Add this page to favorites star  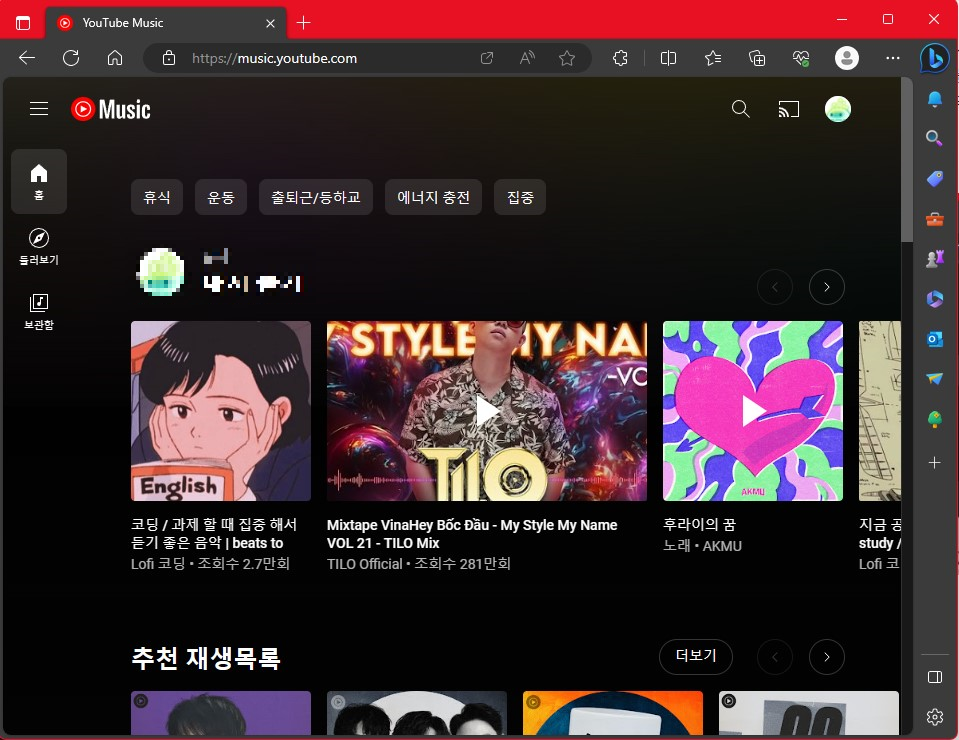tap(567, 58)
